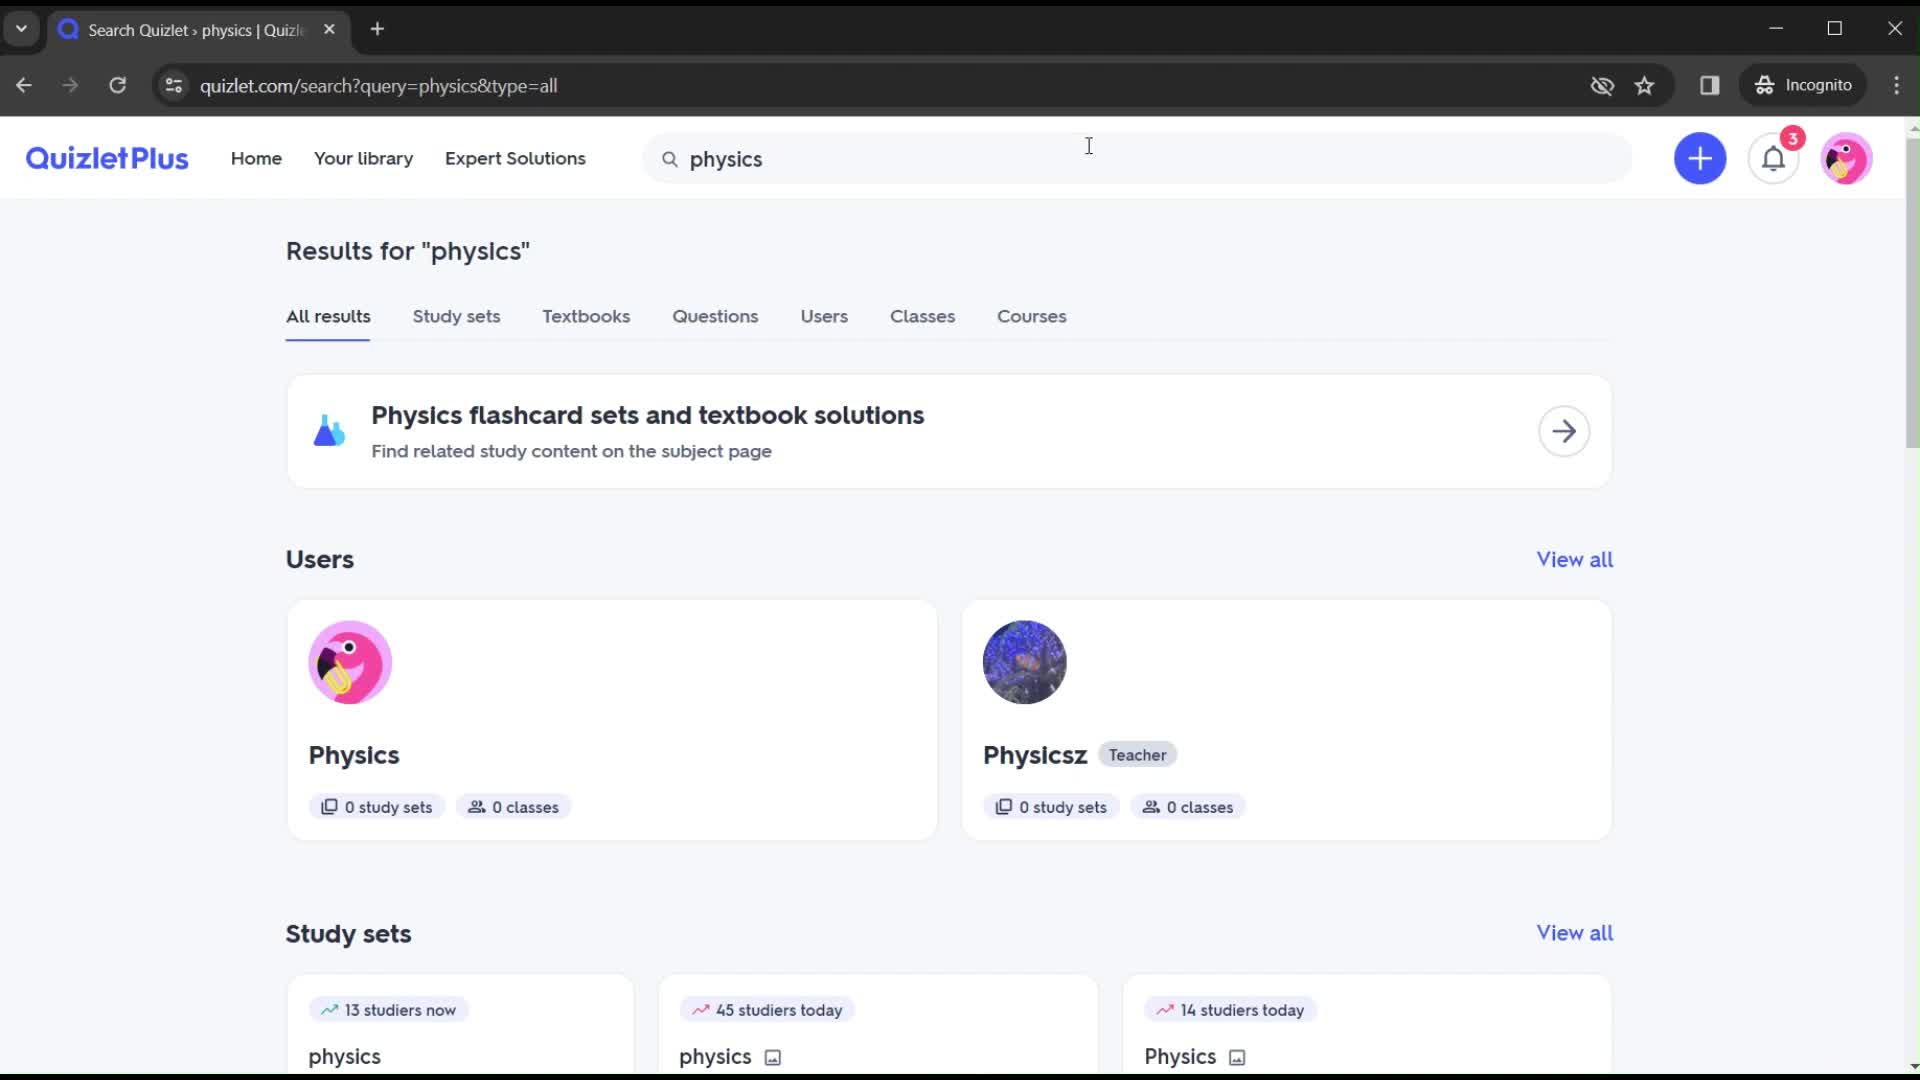Click View all users link
Image resolution: width=1920 pixels, height=1080 pixels.
(1576, 558)
